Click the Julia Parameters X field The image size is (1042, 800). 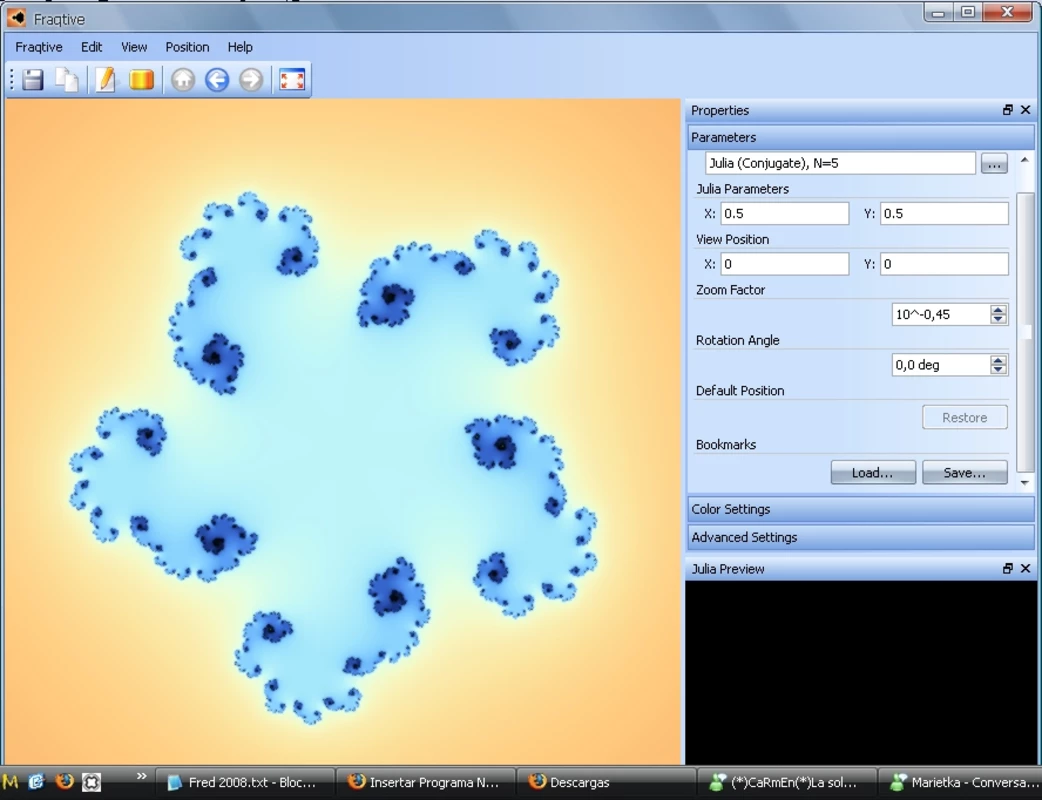point(785,213)
